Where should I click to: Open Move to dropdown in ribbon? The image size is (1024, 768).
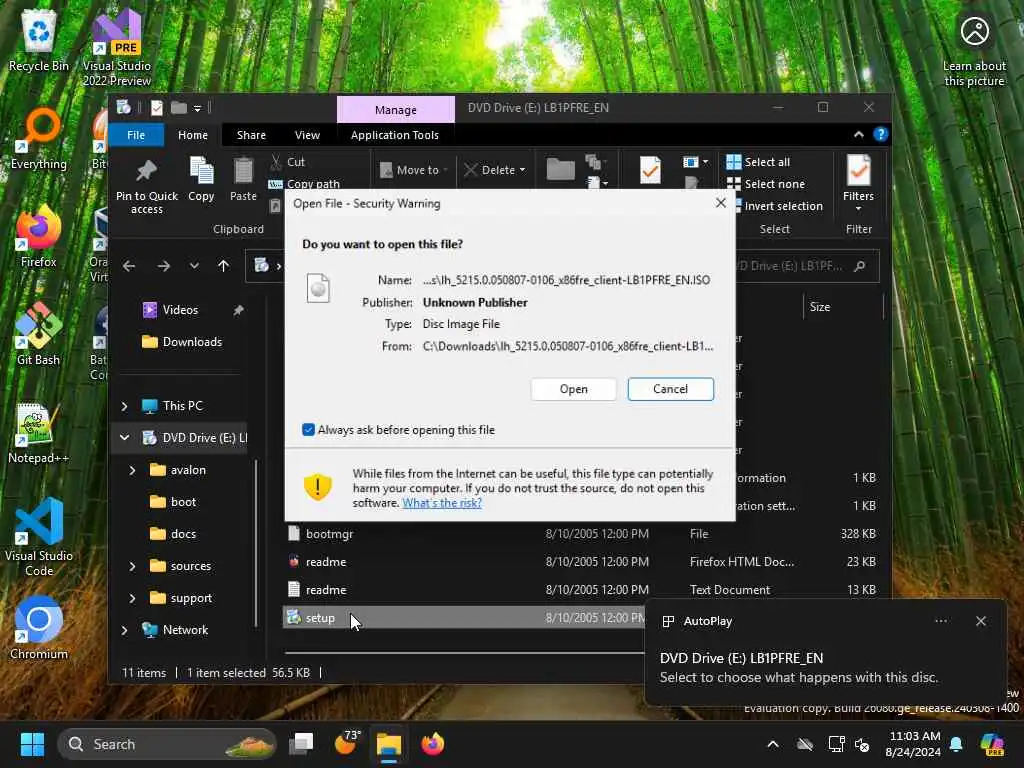(x=414, y=170)
